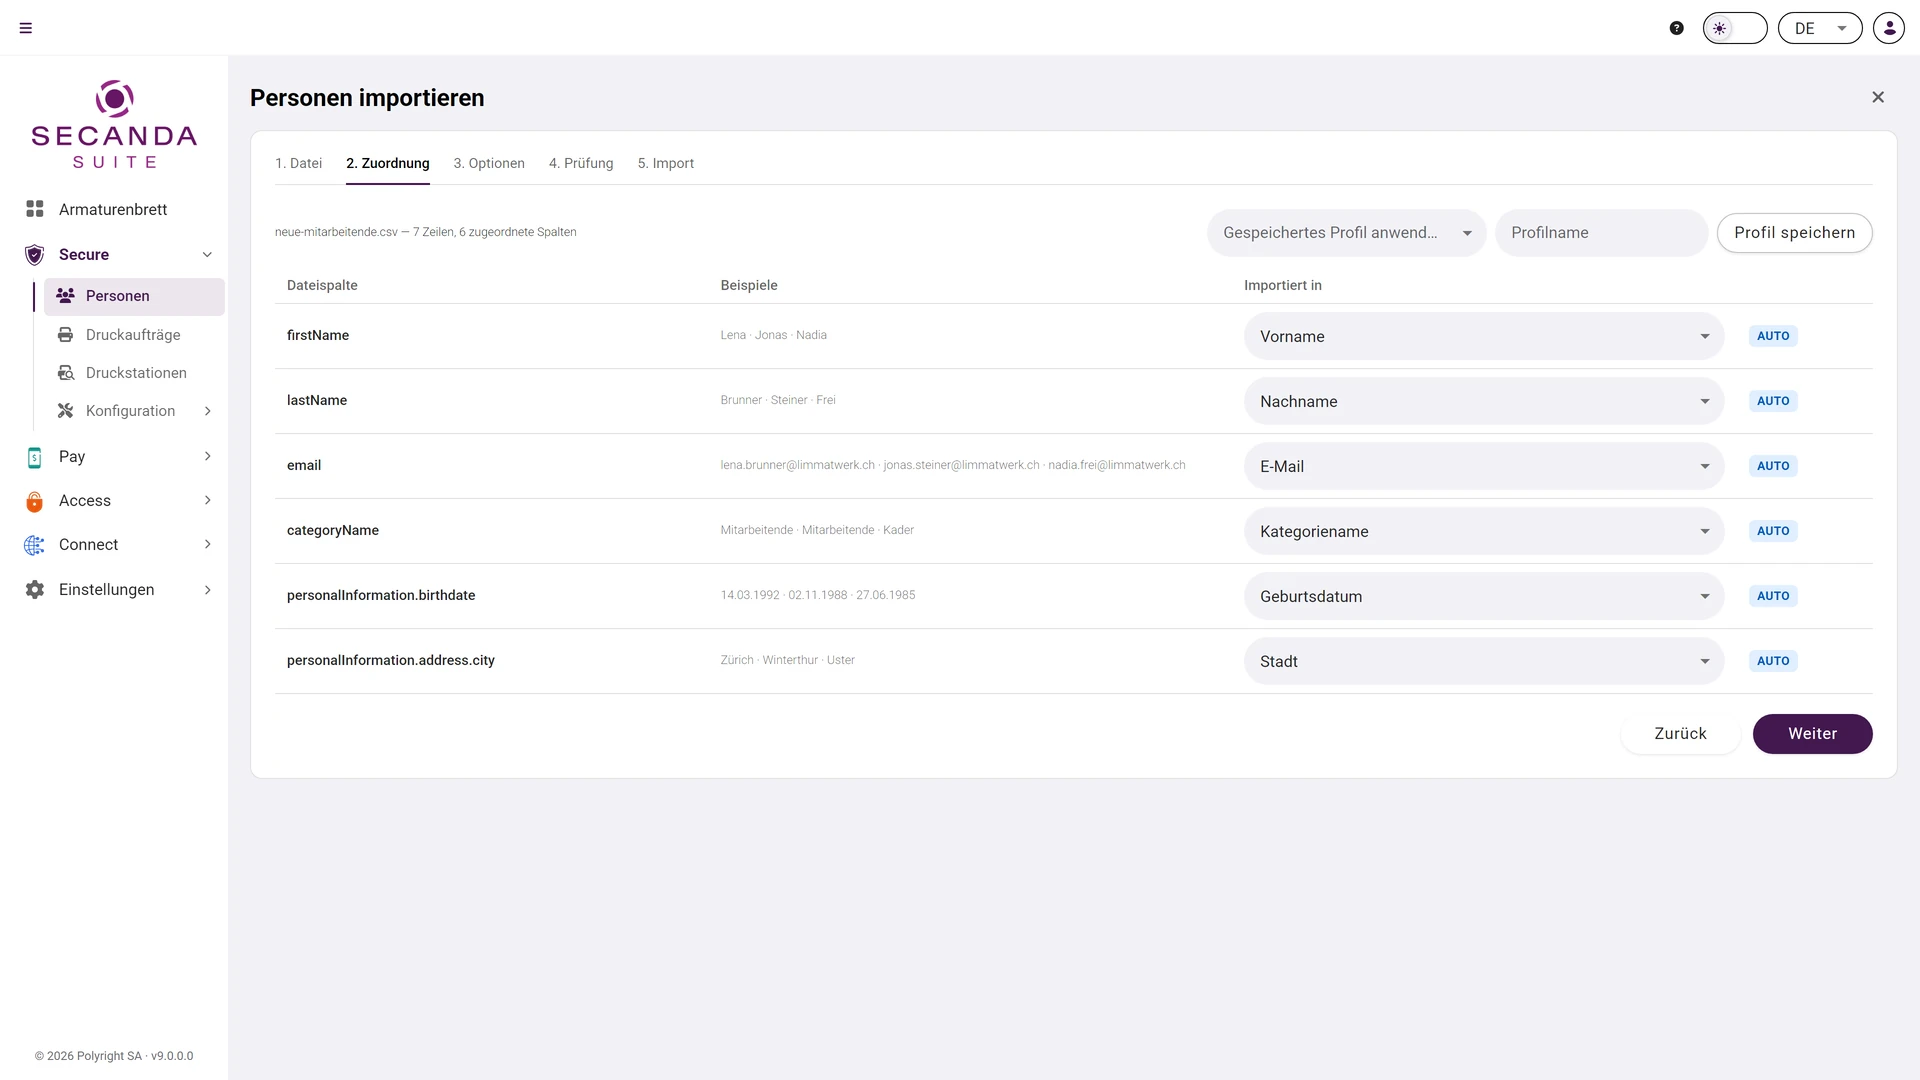This screenshot has width=1920, height=1080.
Task: Click the Profil speichern button
Action: pyautogui.click(x=1795, y=233)
